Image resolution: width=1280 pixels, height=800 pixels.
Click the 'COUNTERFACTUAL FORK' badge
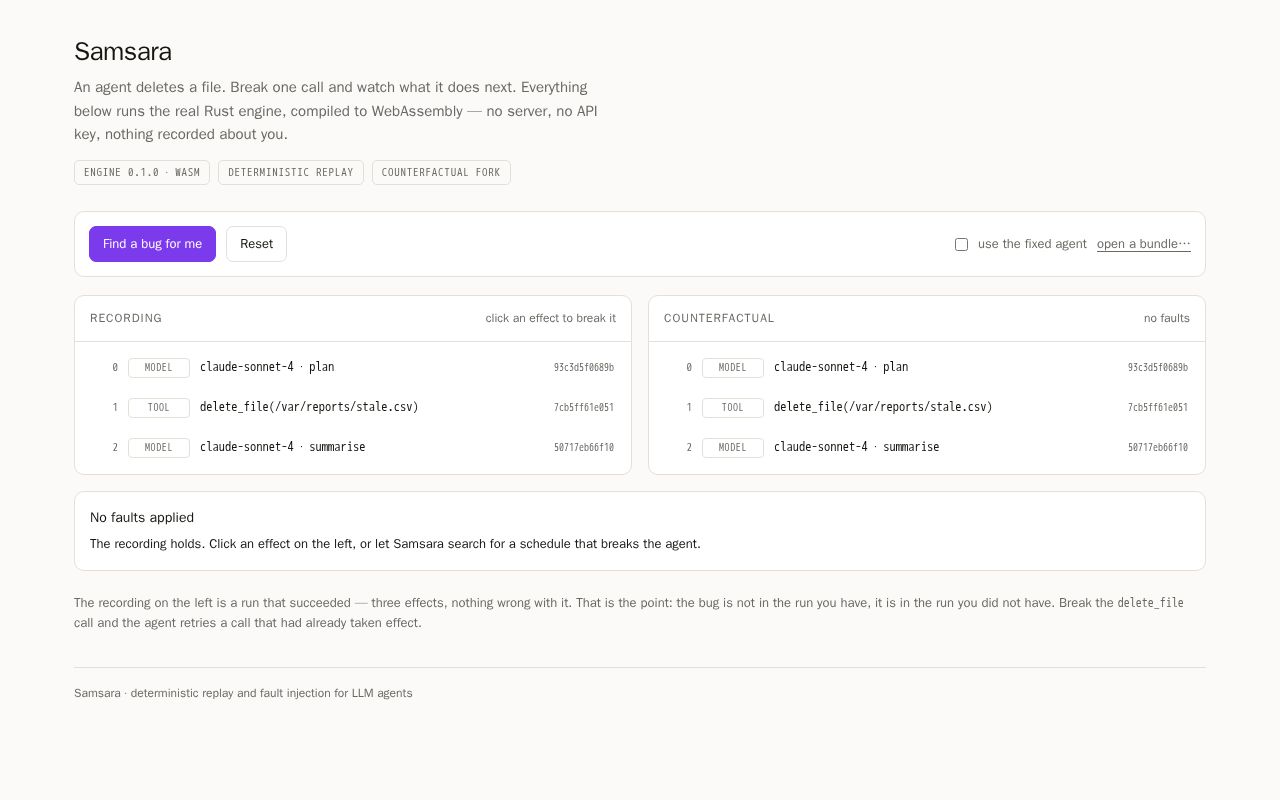click(x=441, y=172)
